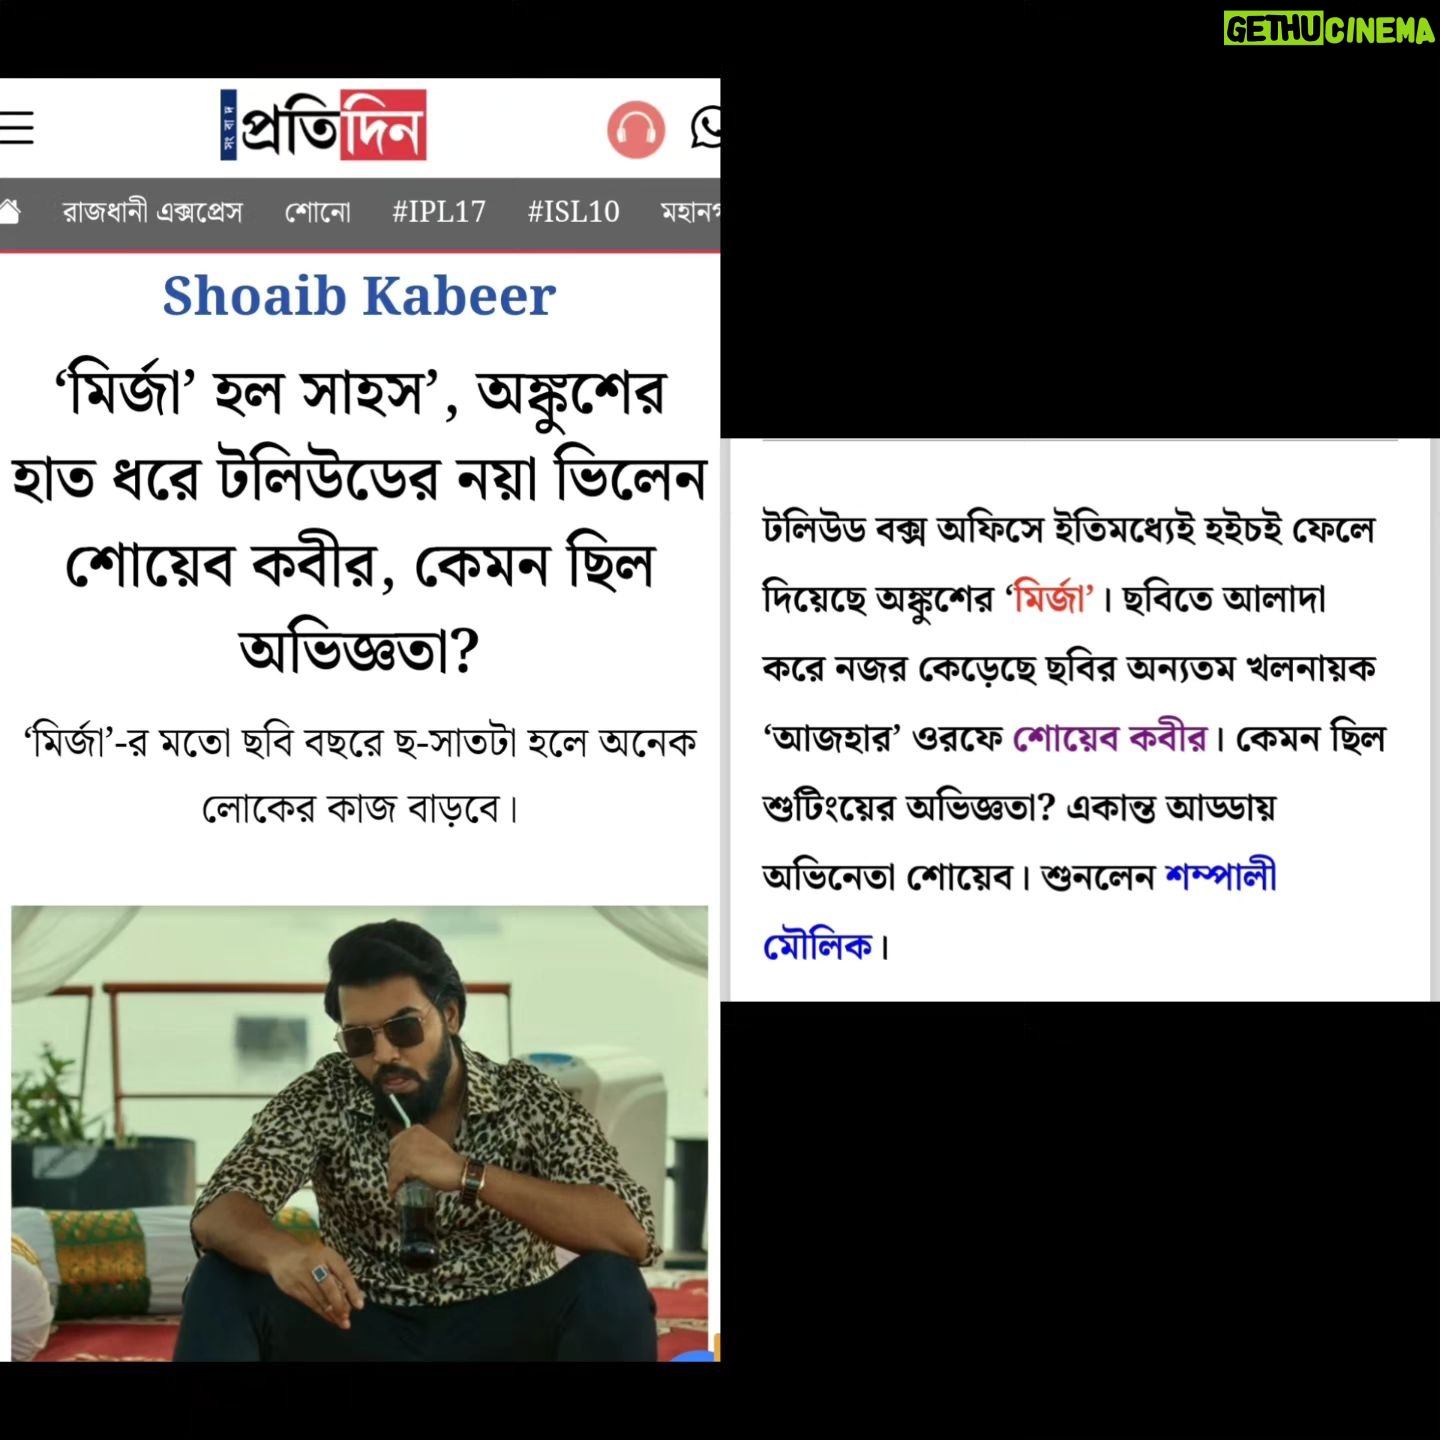This screenshot has height=1440, width=1440.
Task: Open the hamburger menu icon
Action: point(16,128)
